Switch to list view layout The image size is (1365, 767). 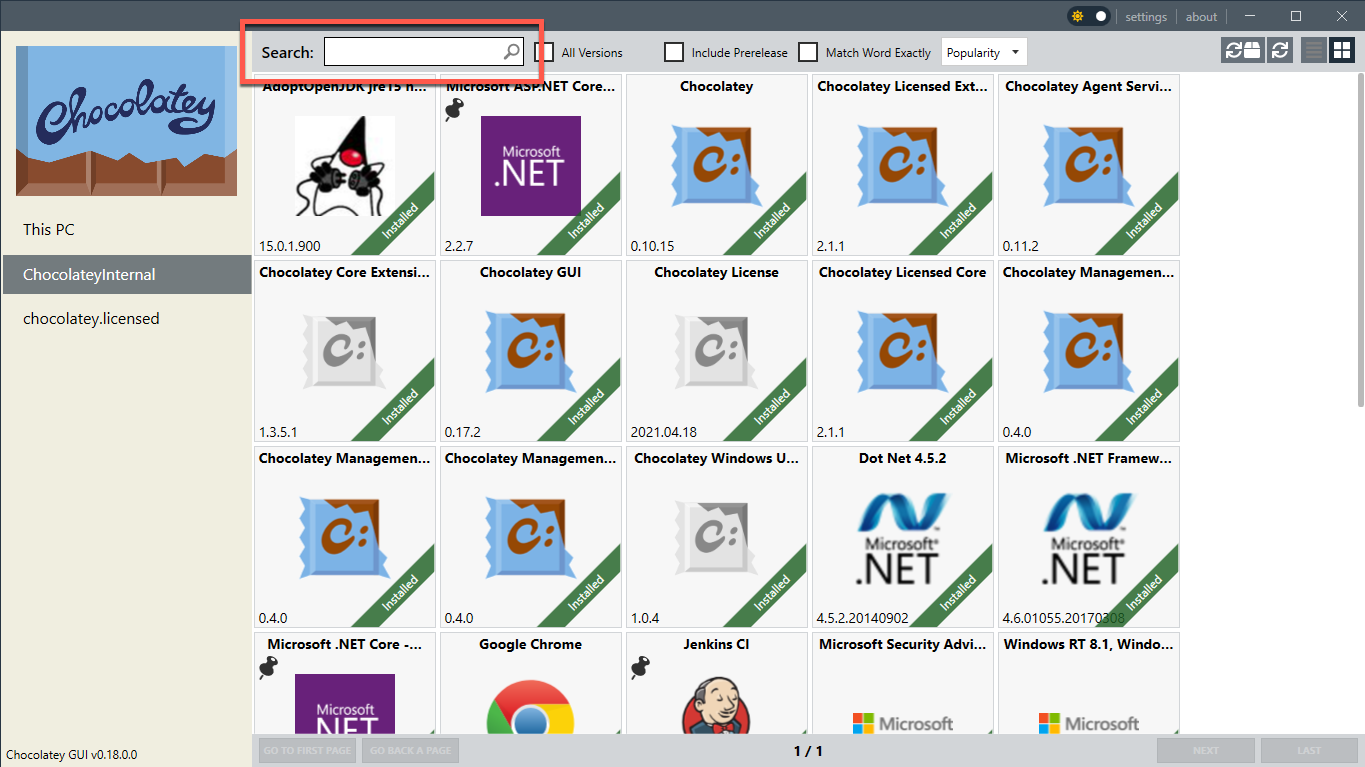(x=1314, y=51)
